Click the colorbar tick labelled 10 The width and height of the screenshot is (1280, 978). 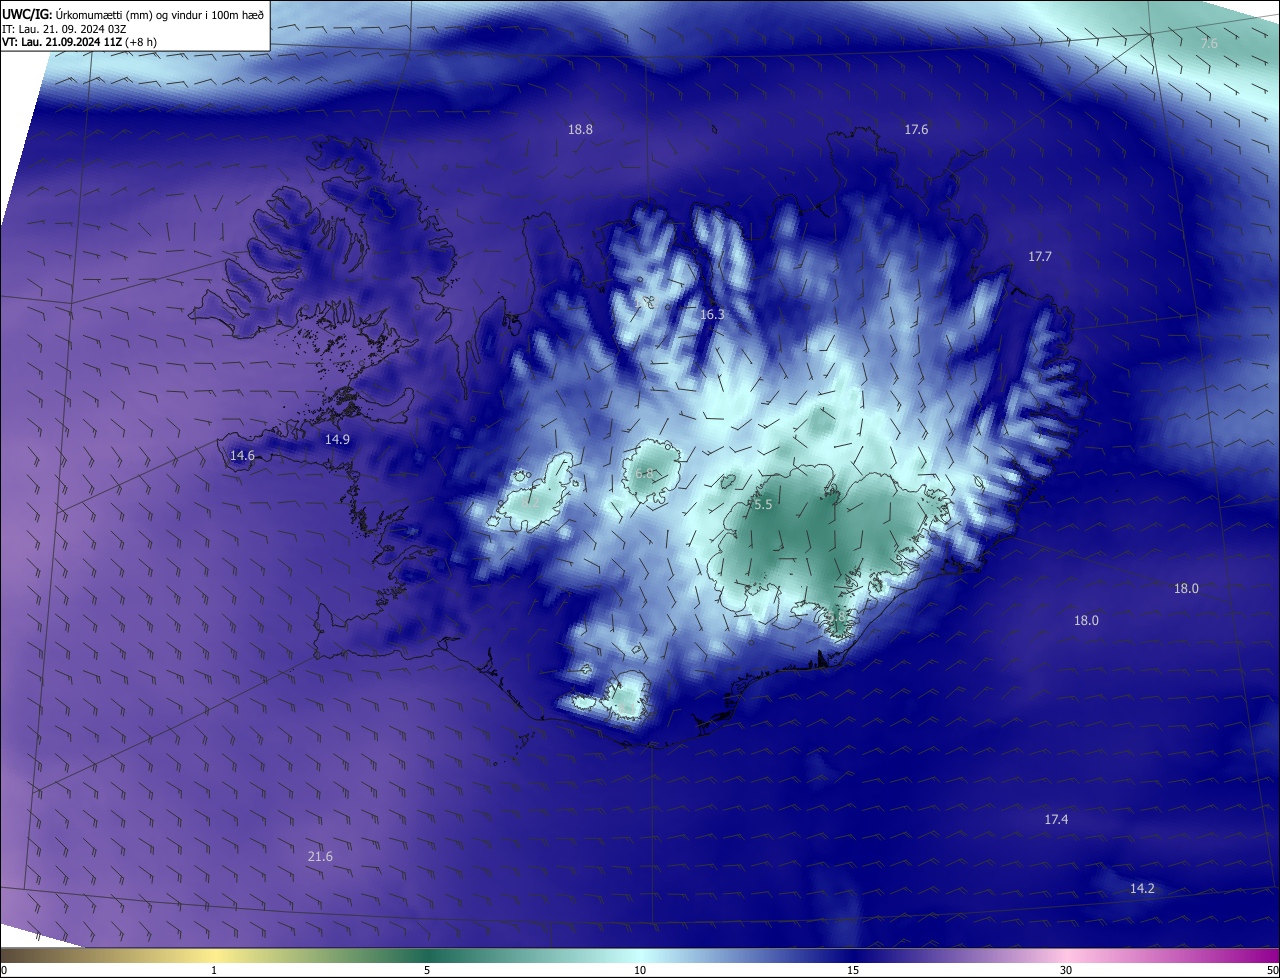coord(640,970)
